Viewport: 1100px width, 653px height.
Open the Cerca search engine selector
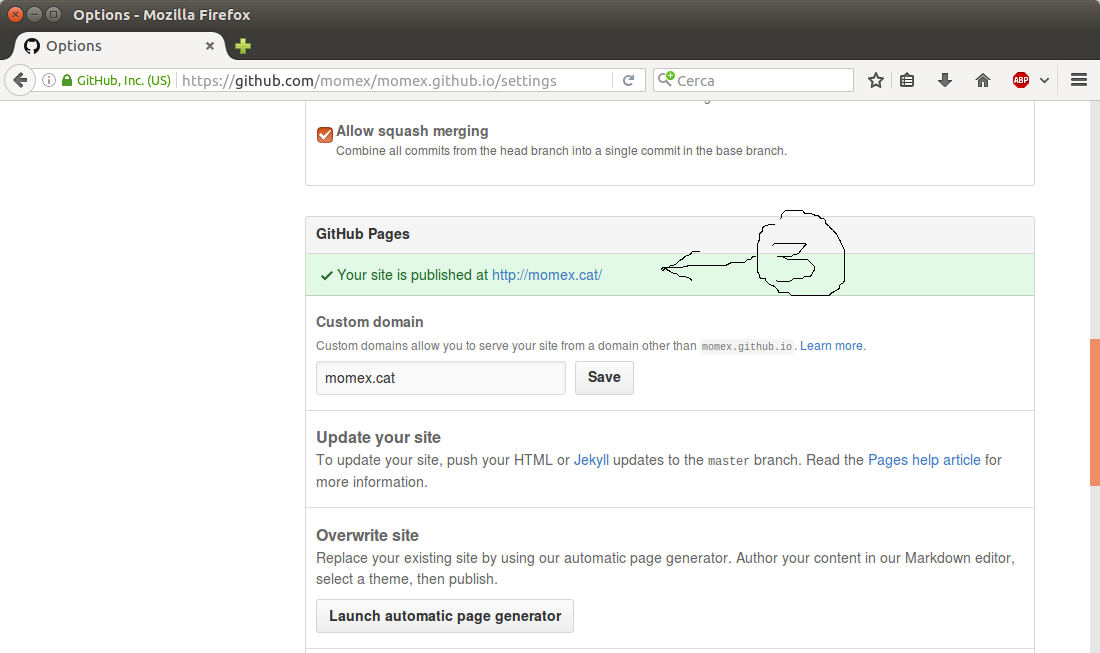coord(668,79)
